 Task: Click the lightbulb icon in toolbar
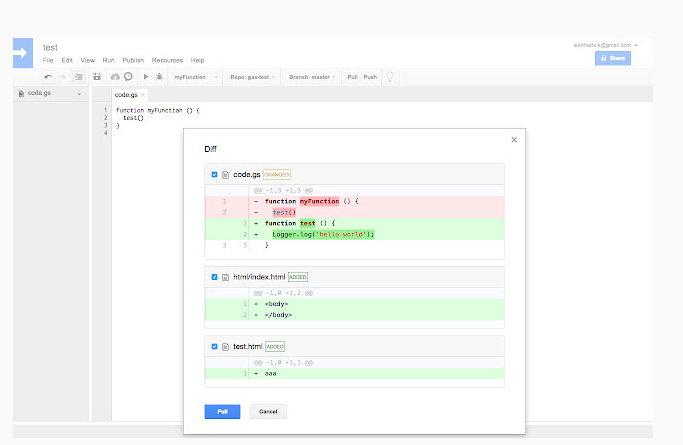[x=390, y=77]
